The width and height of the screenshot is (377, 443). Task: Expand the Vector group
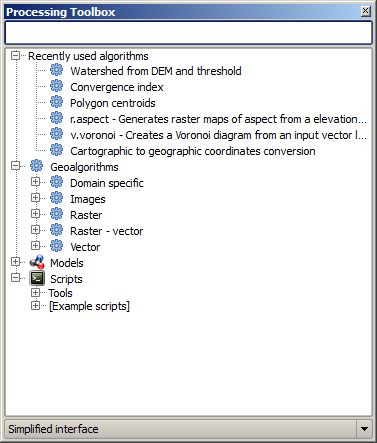point(35,246)
